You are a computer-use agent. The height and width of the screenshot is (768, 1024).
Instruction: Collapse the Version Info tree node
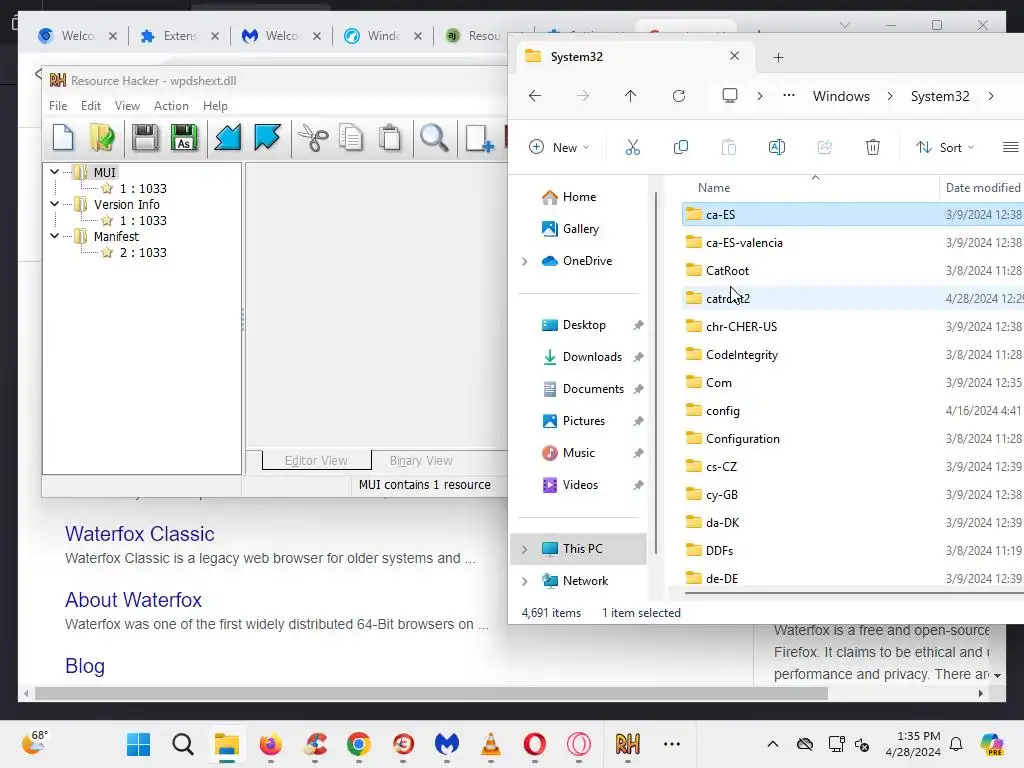tap(55, 204)
